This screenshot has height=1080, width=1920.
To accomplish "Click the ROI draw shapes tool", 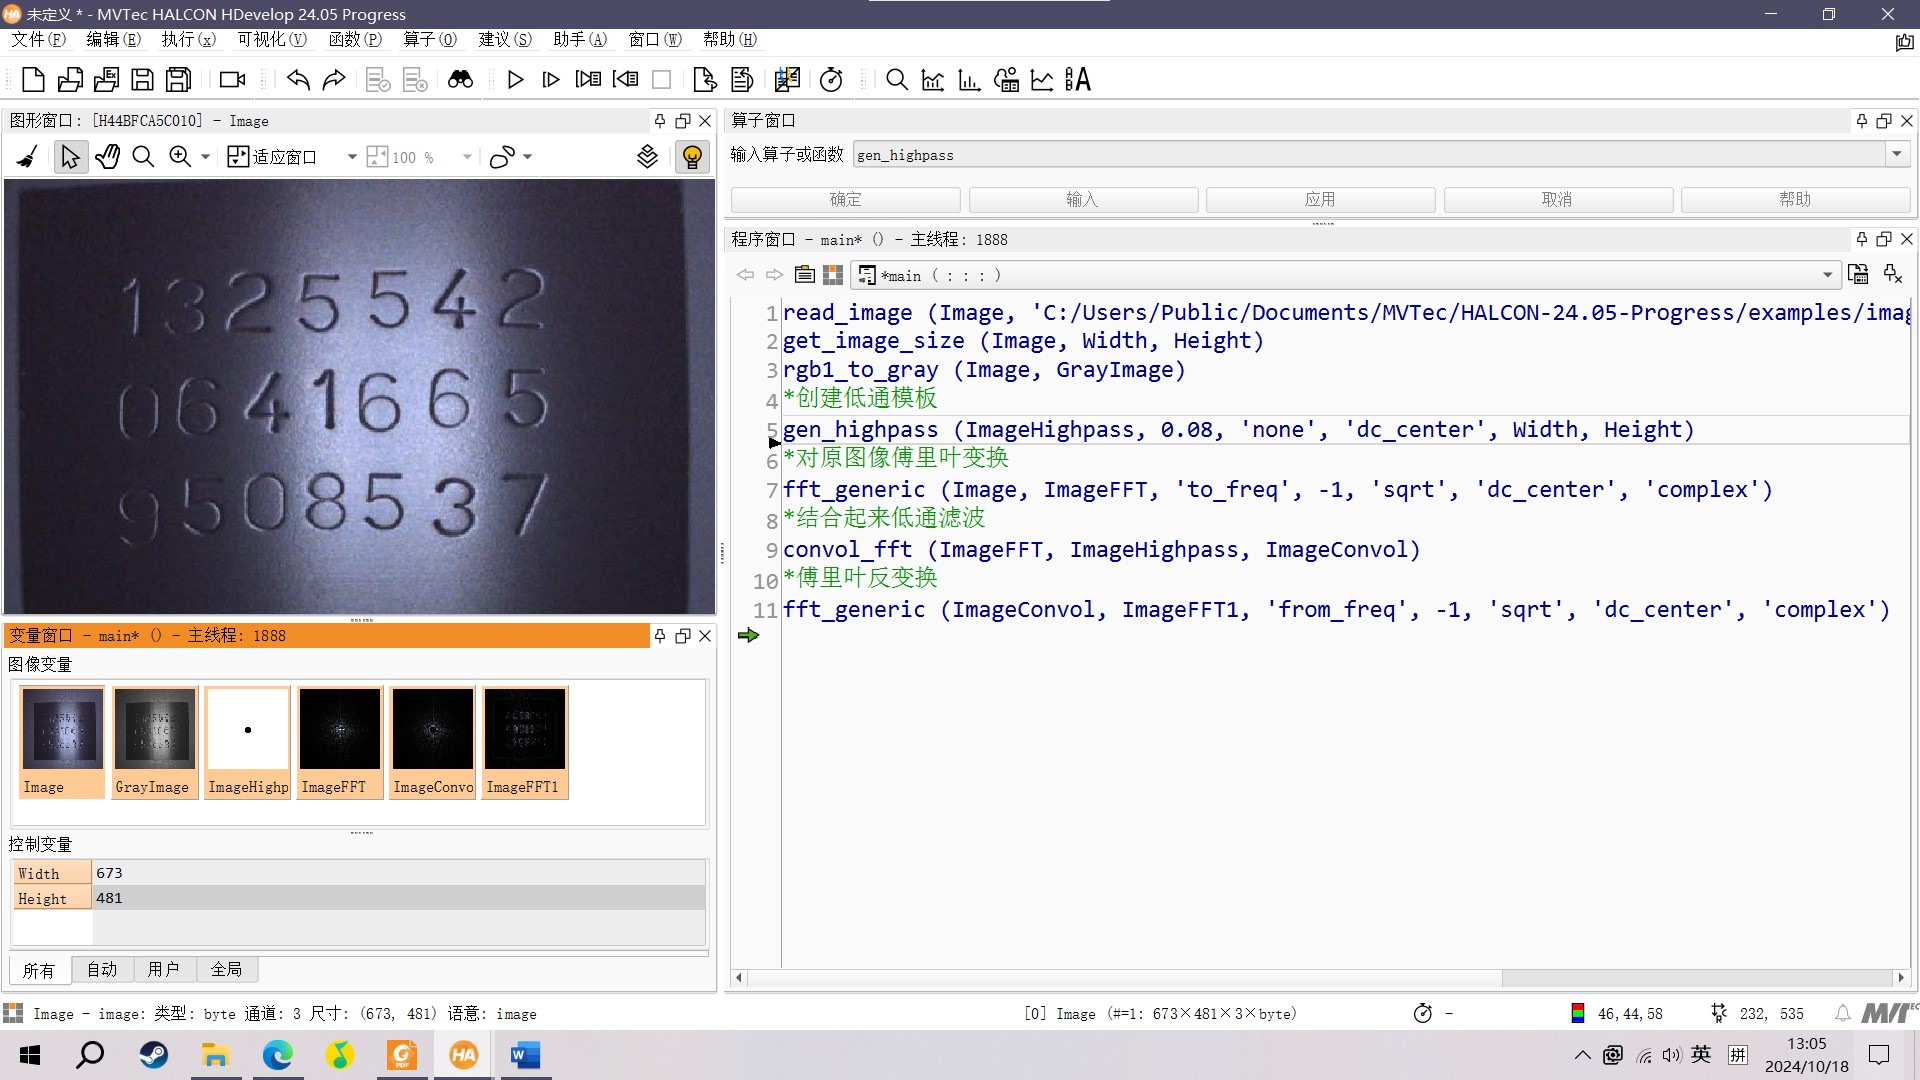I will point(502,157).
